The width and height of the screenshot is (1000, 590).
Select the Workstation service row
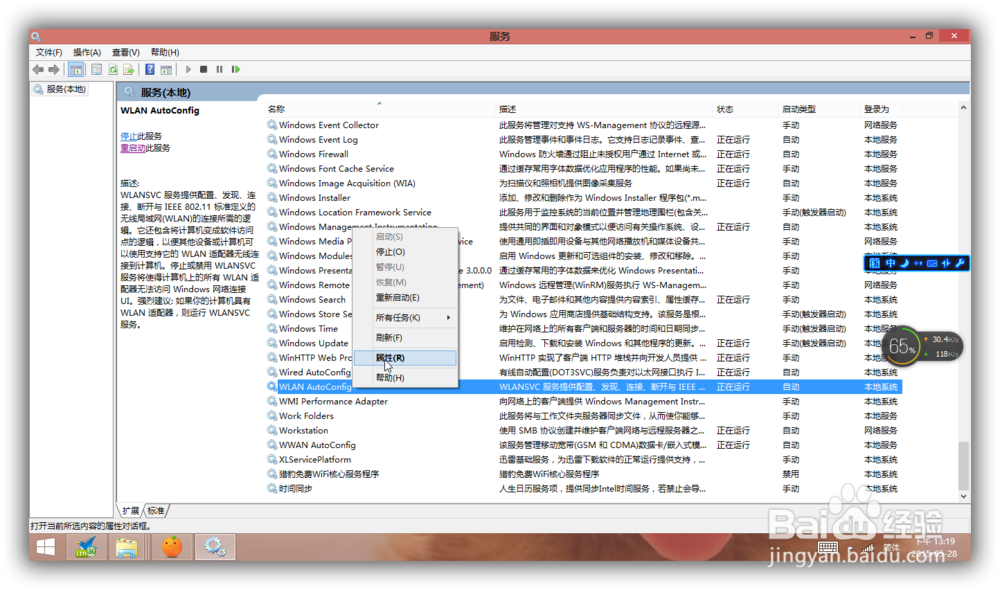(584, 431)
